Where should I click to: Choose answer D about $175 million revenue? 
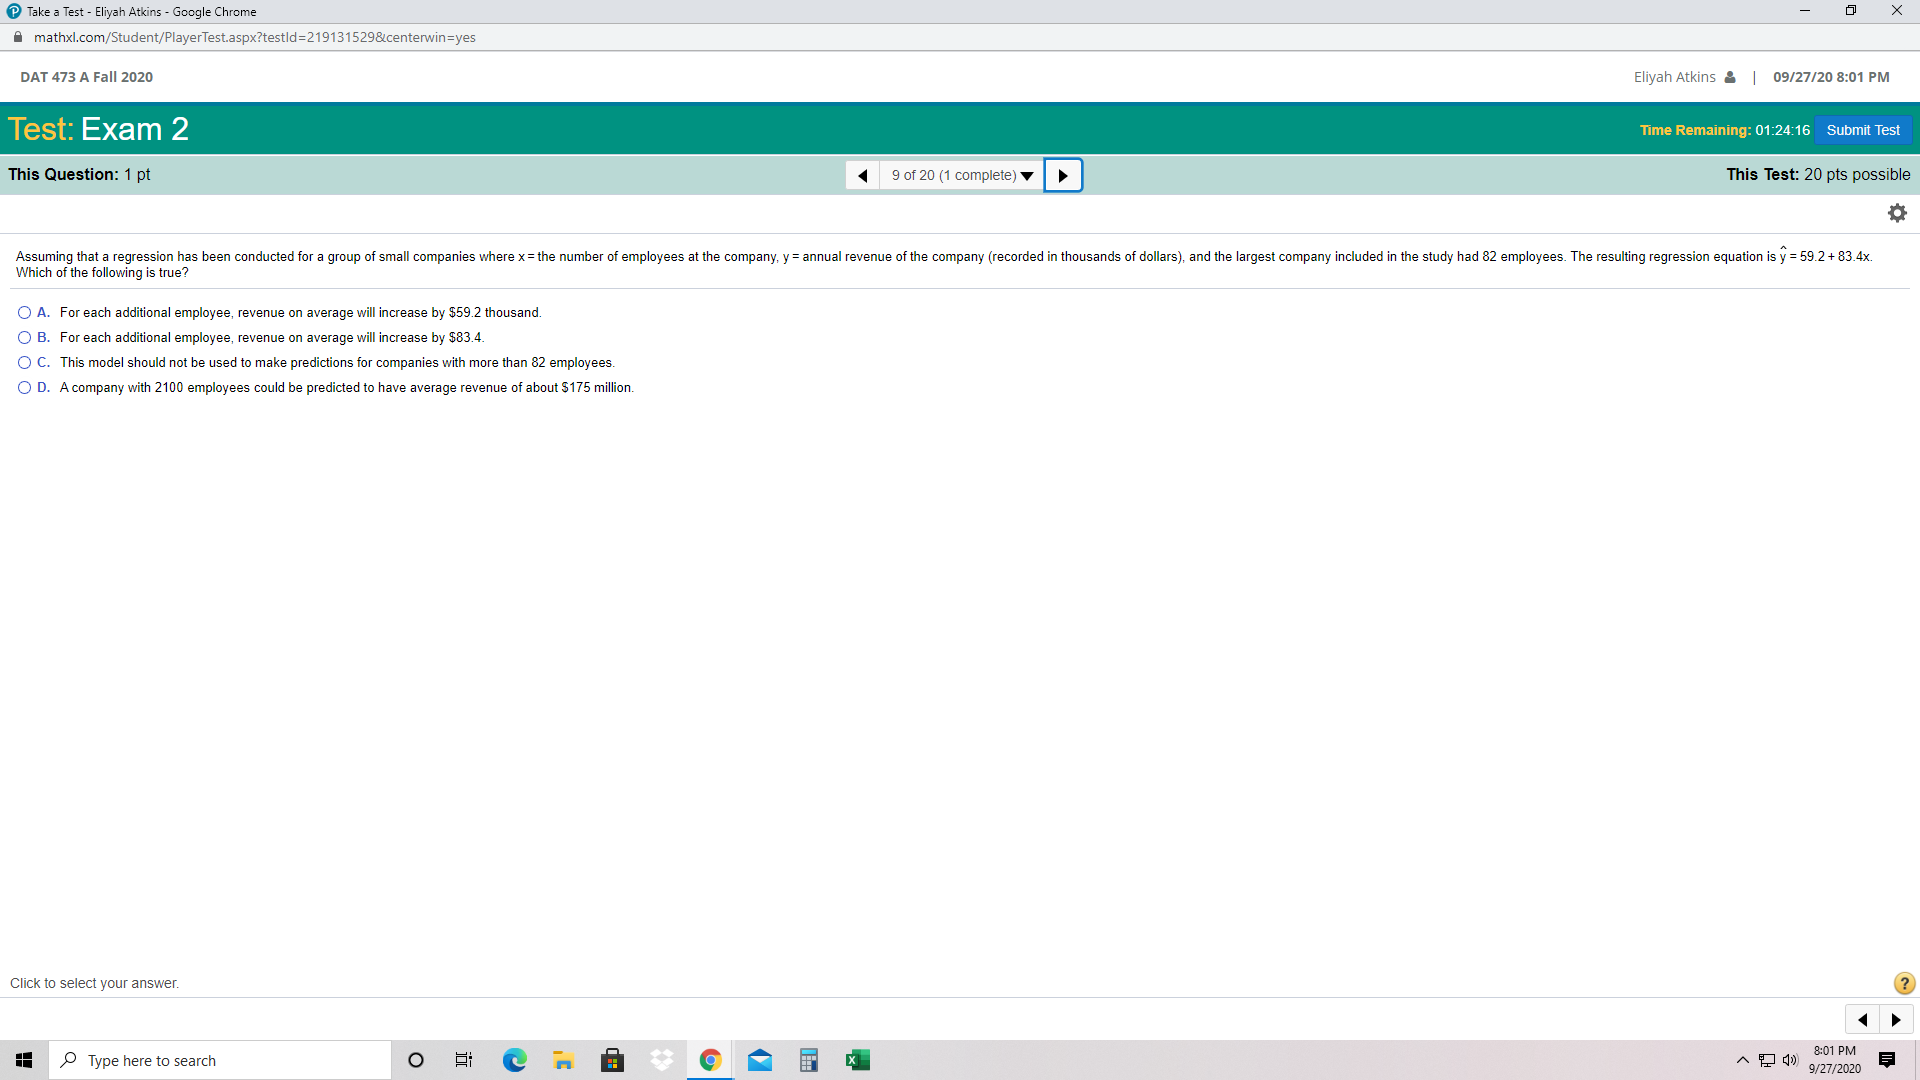(23, 387)
